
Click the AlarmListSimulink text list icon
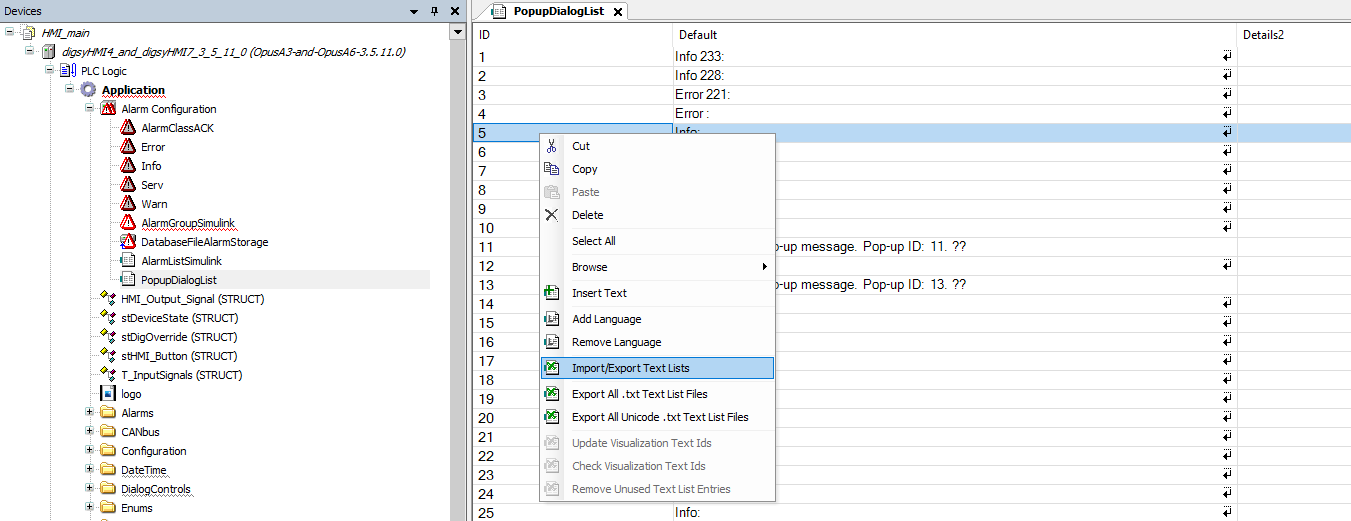click(x=127, y=261)
